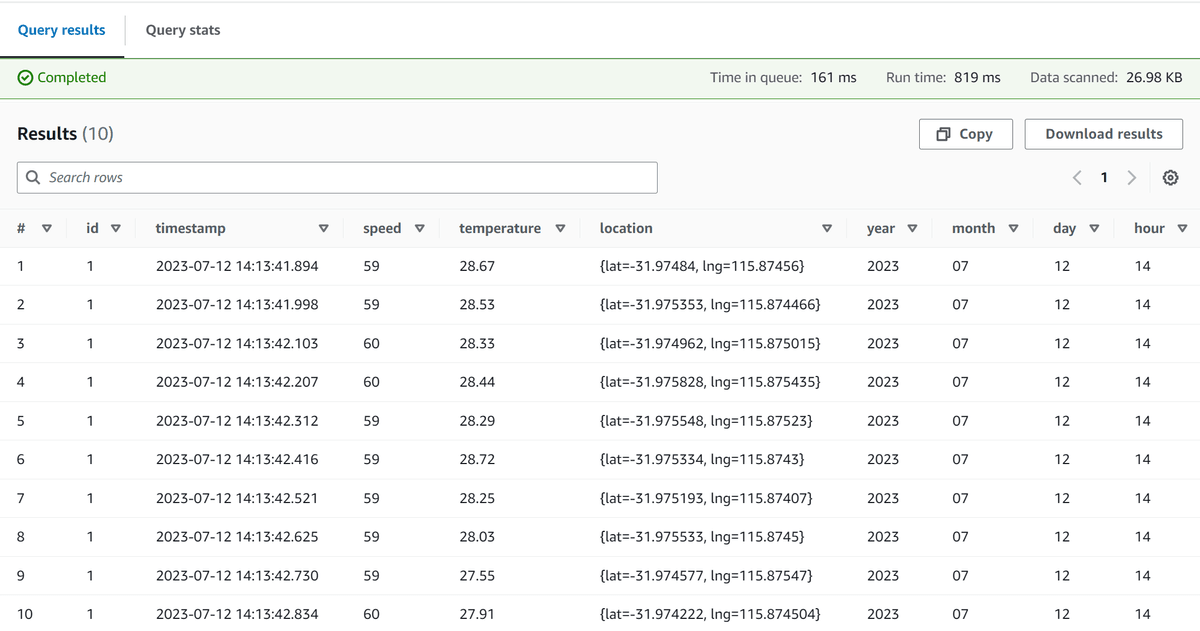Switch to the Query stats tab
Image resolution: width=1200 pixels, height=631 pixels.
[x=182, y=30]
